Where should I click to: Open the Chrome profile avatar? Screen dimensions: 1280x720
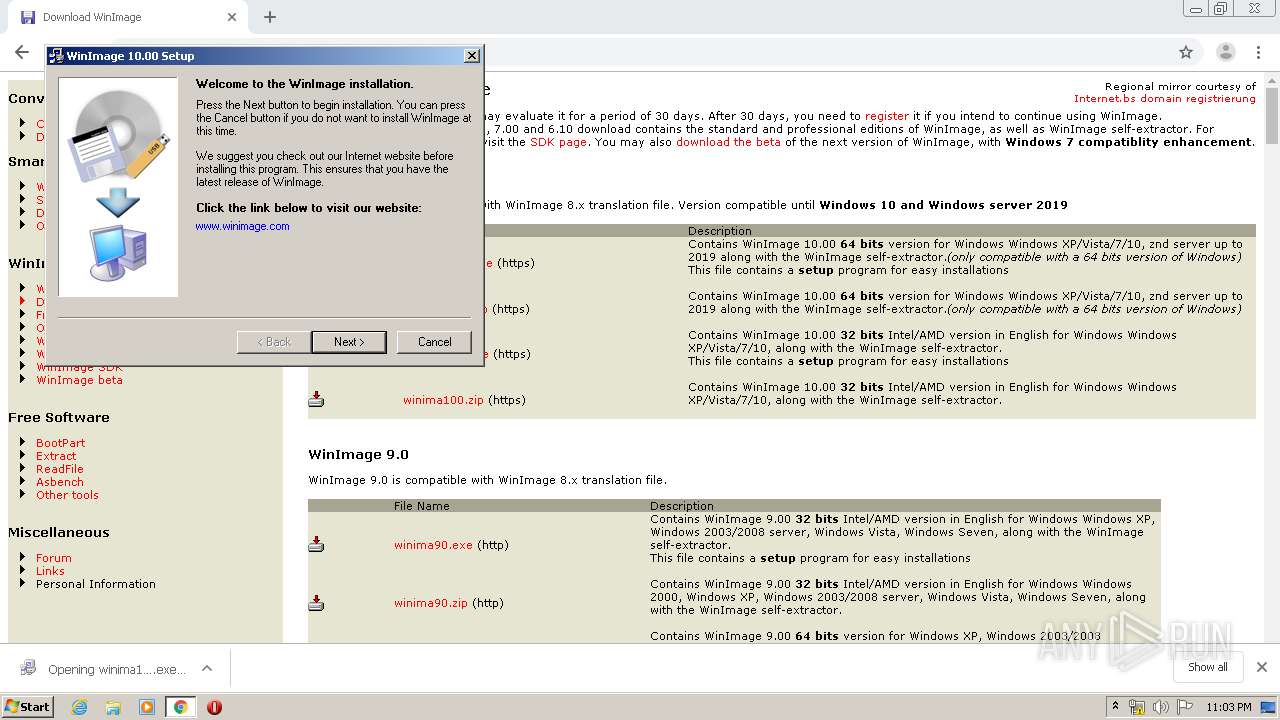point(1225,52)
